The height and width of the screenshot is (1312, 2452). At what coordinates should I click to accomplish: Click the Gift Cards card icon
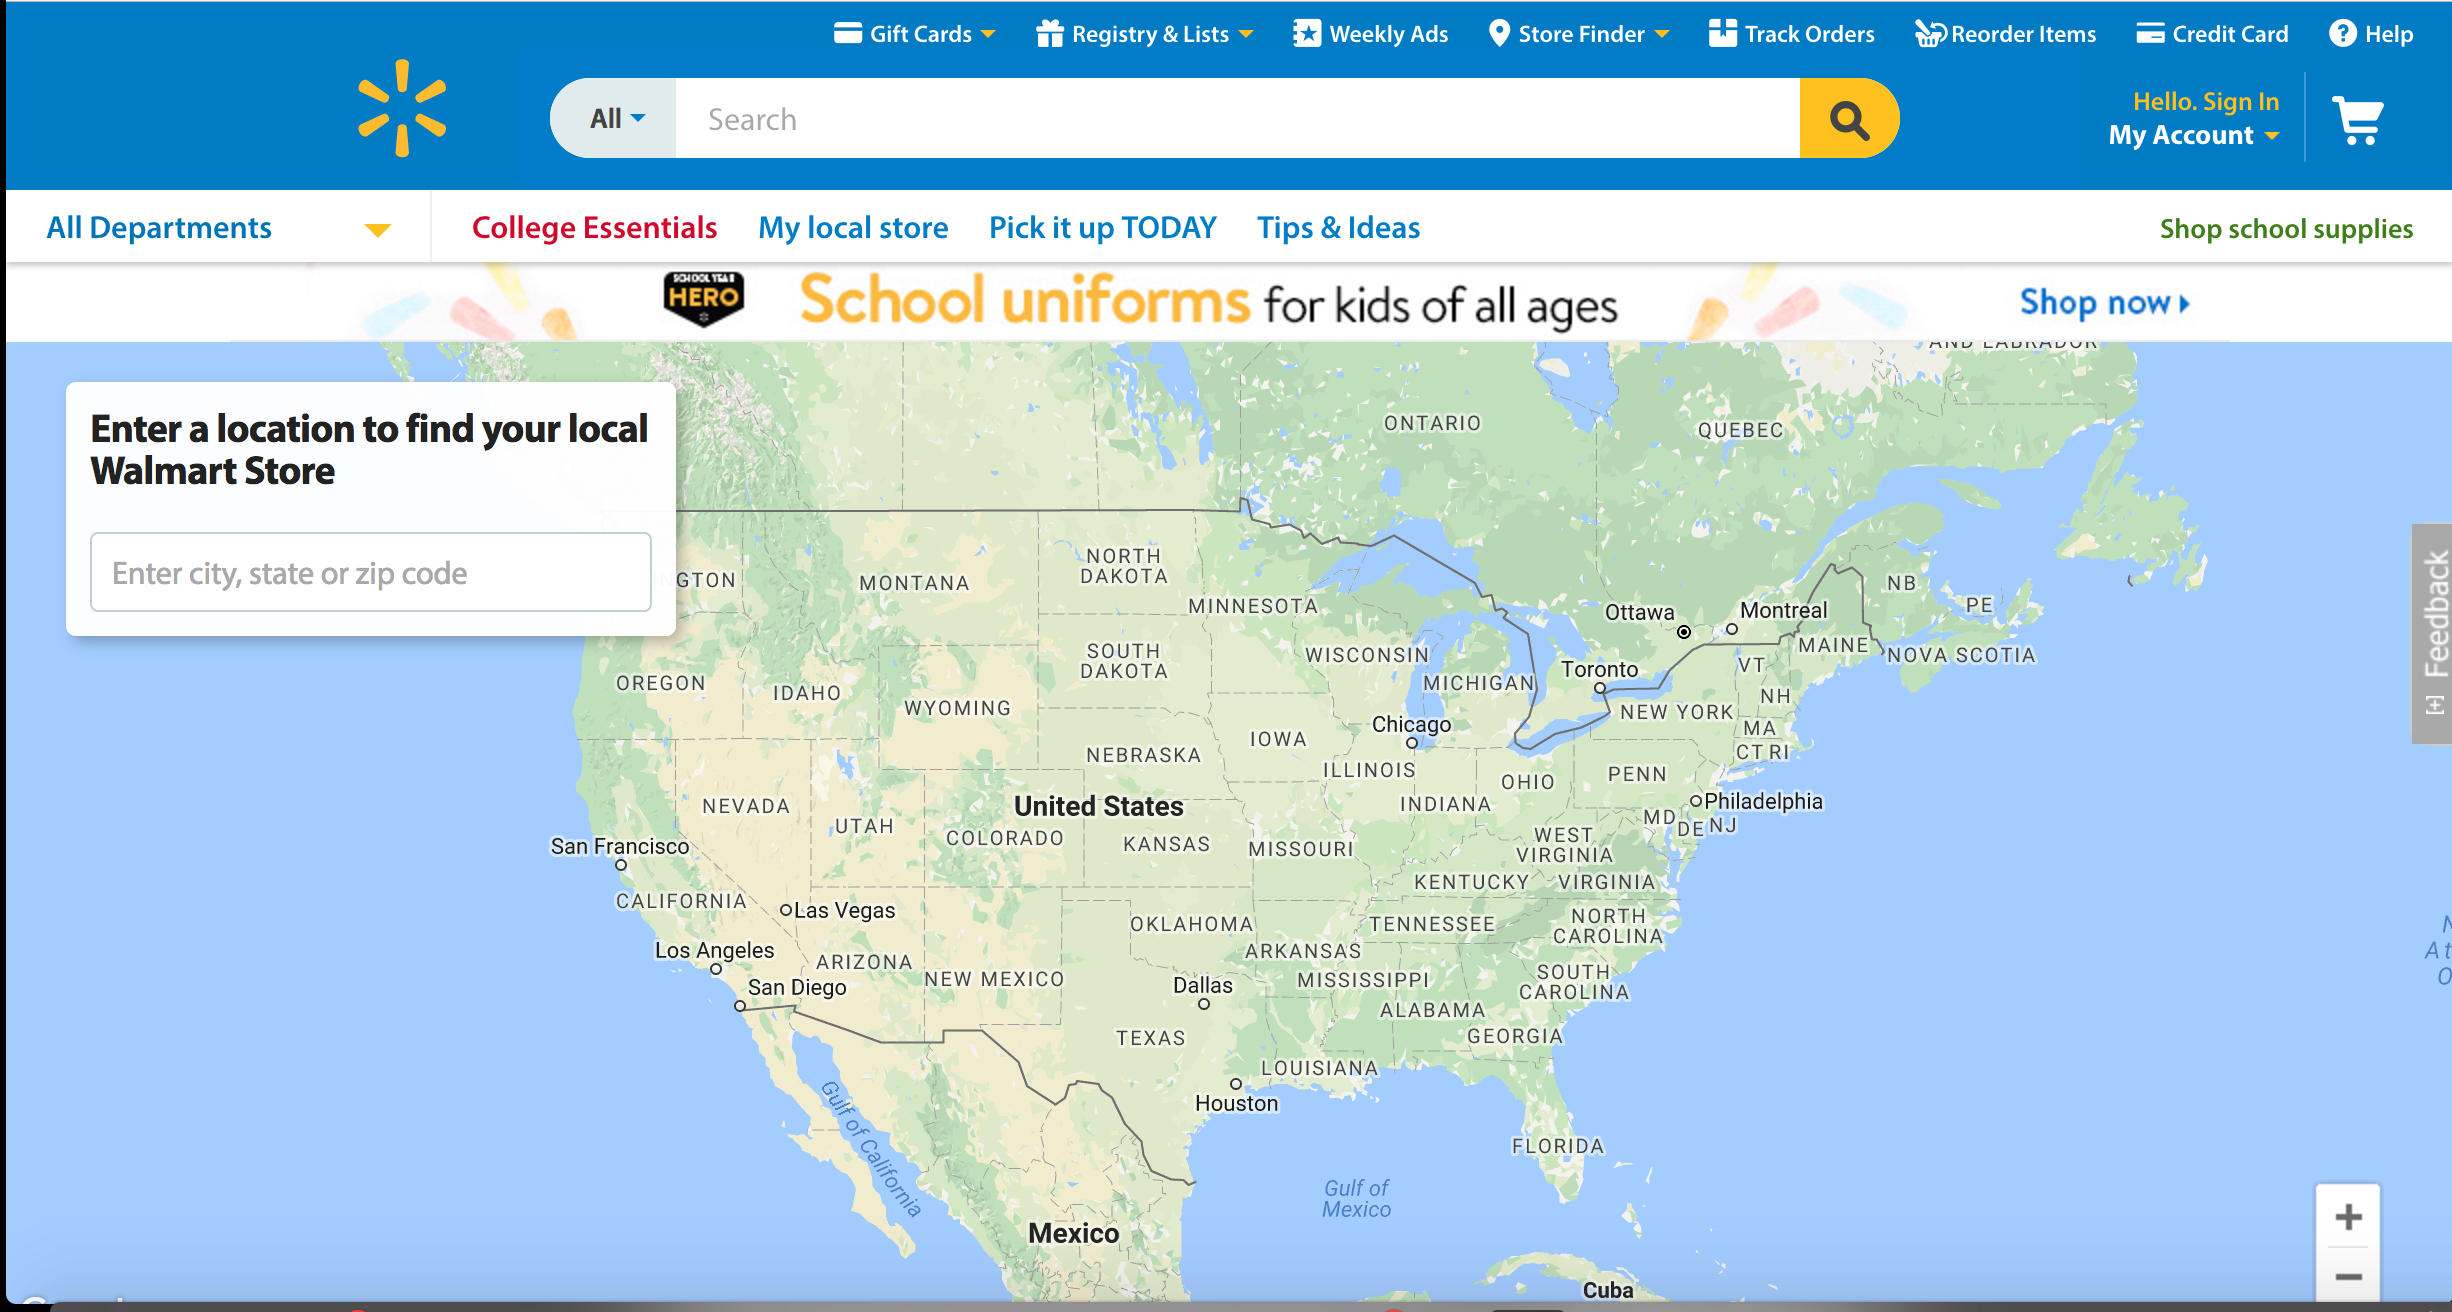coord(848,33)
